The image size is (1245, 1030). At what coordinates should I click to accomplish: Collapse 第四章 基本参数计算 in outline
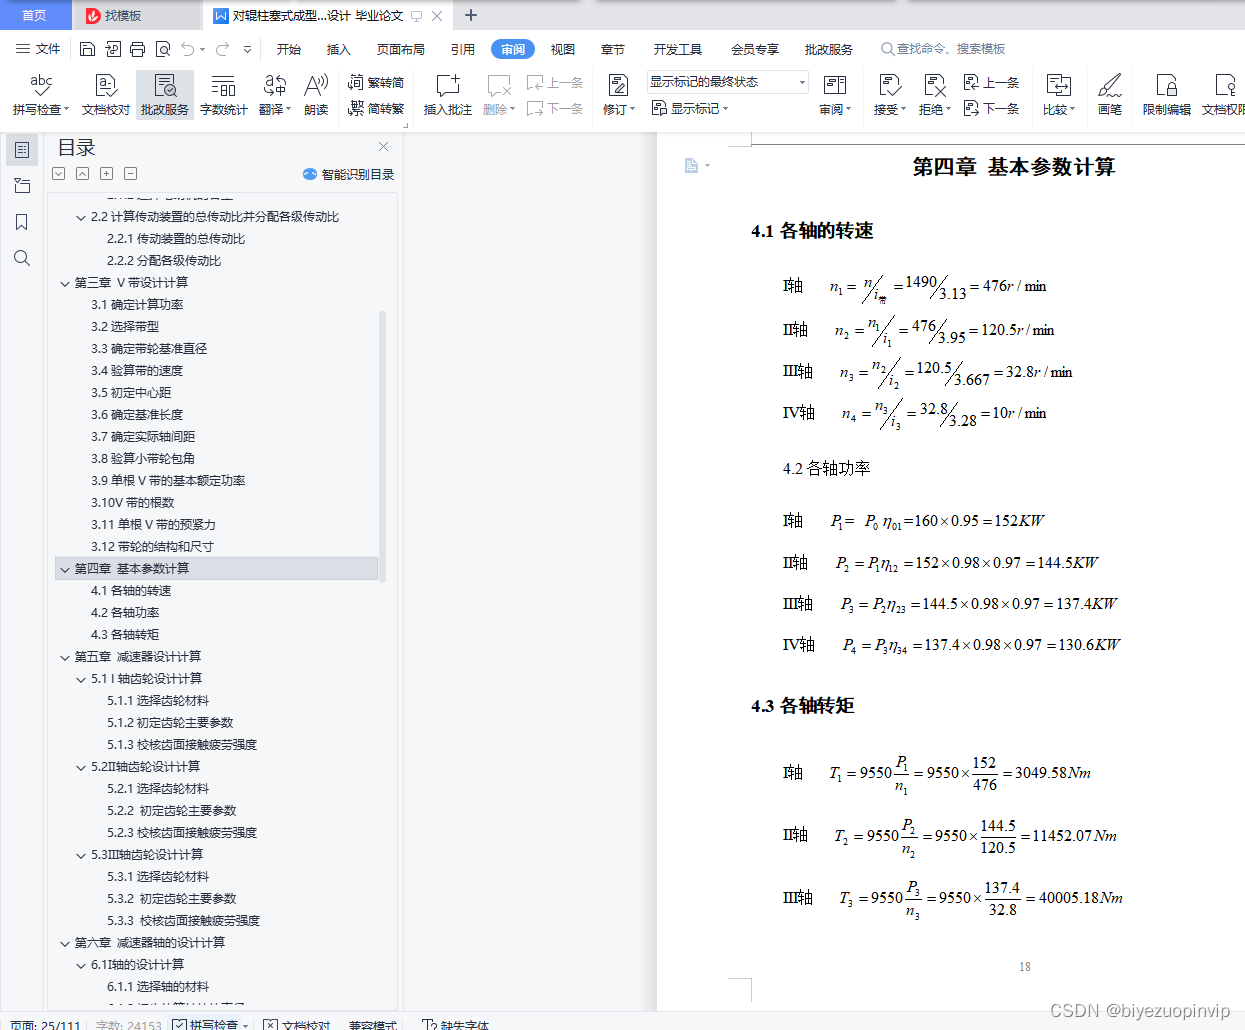point(64,568)
